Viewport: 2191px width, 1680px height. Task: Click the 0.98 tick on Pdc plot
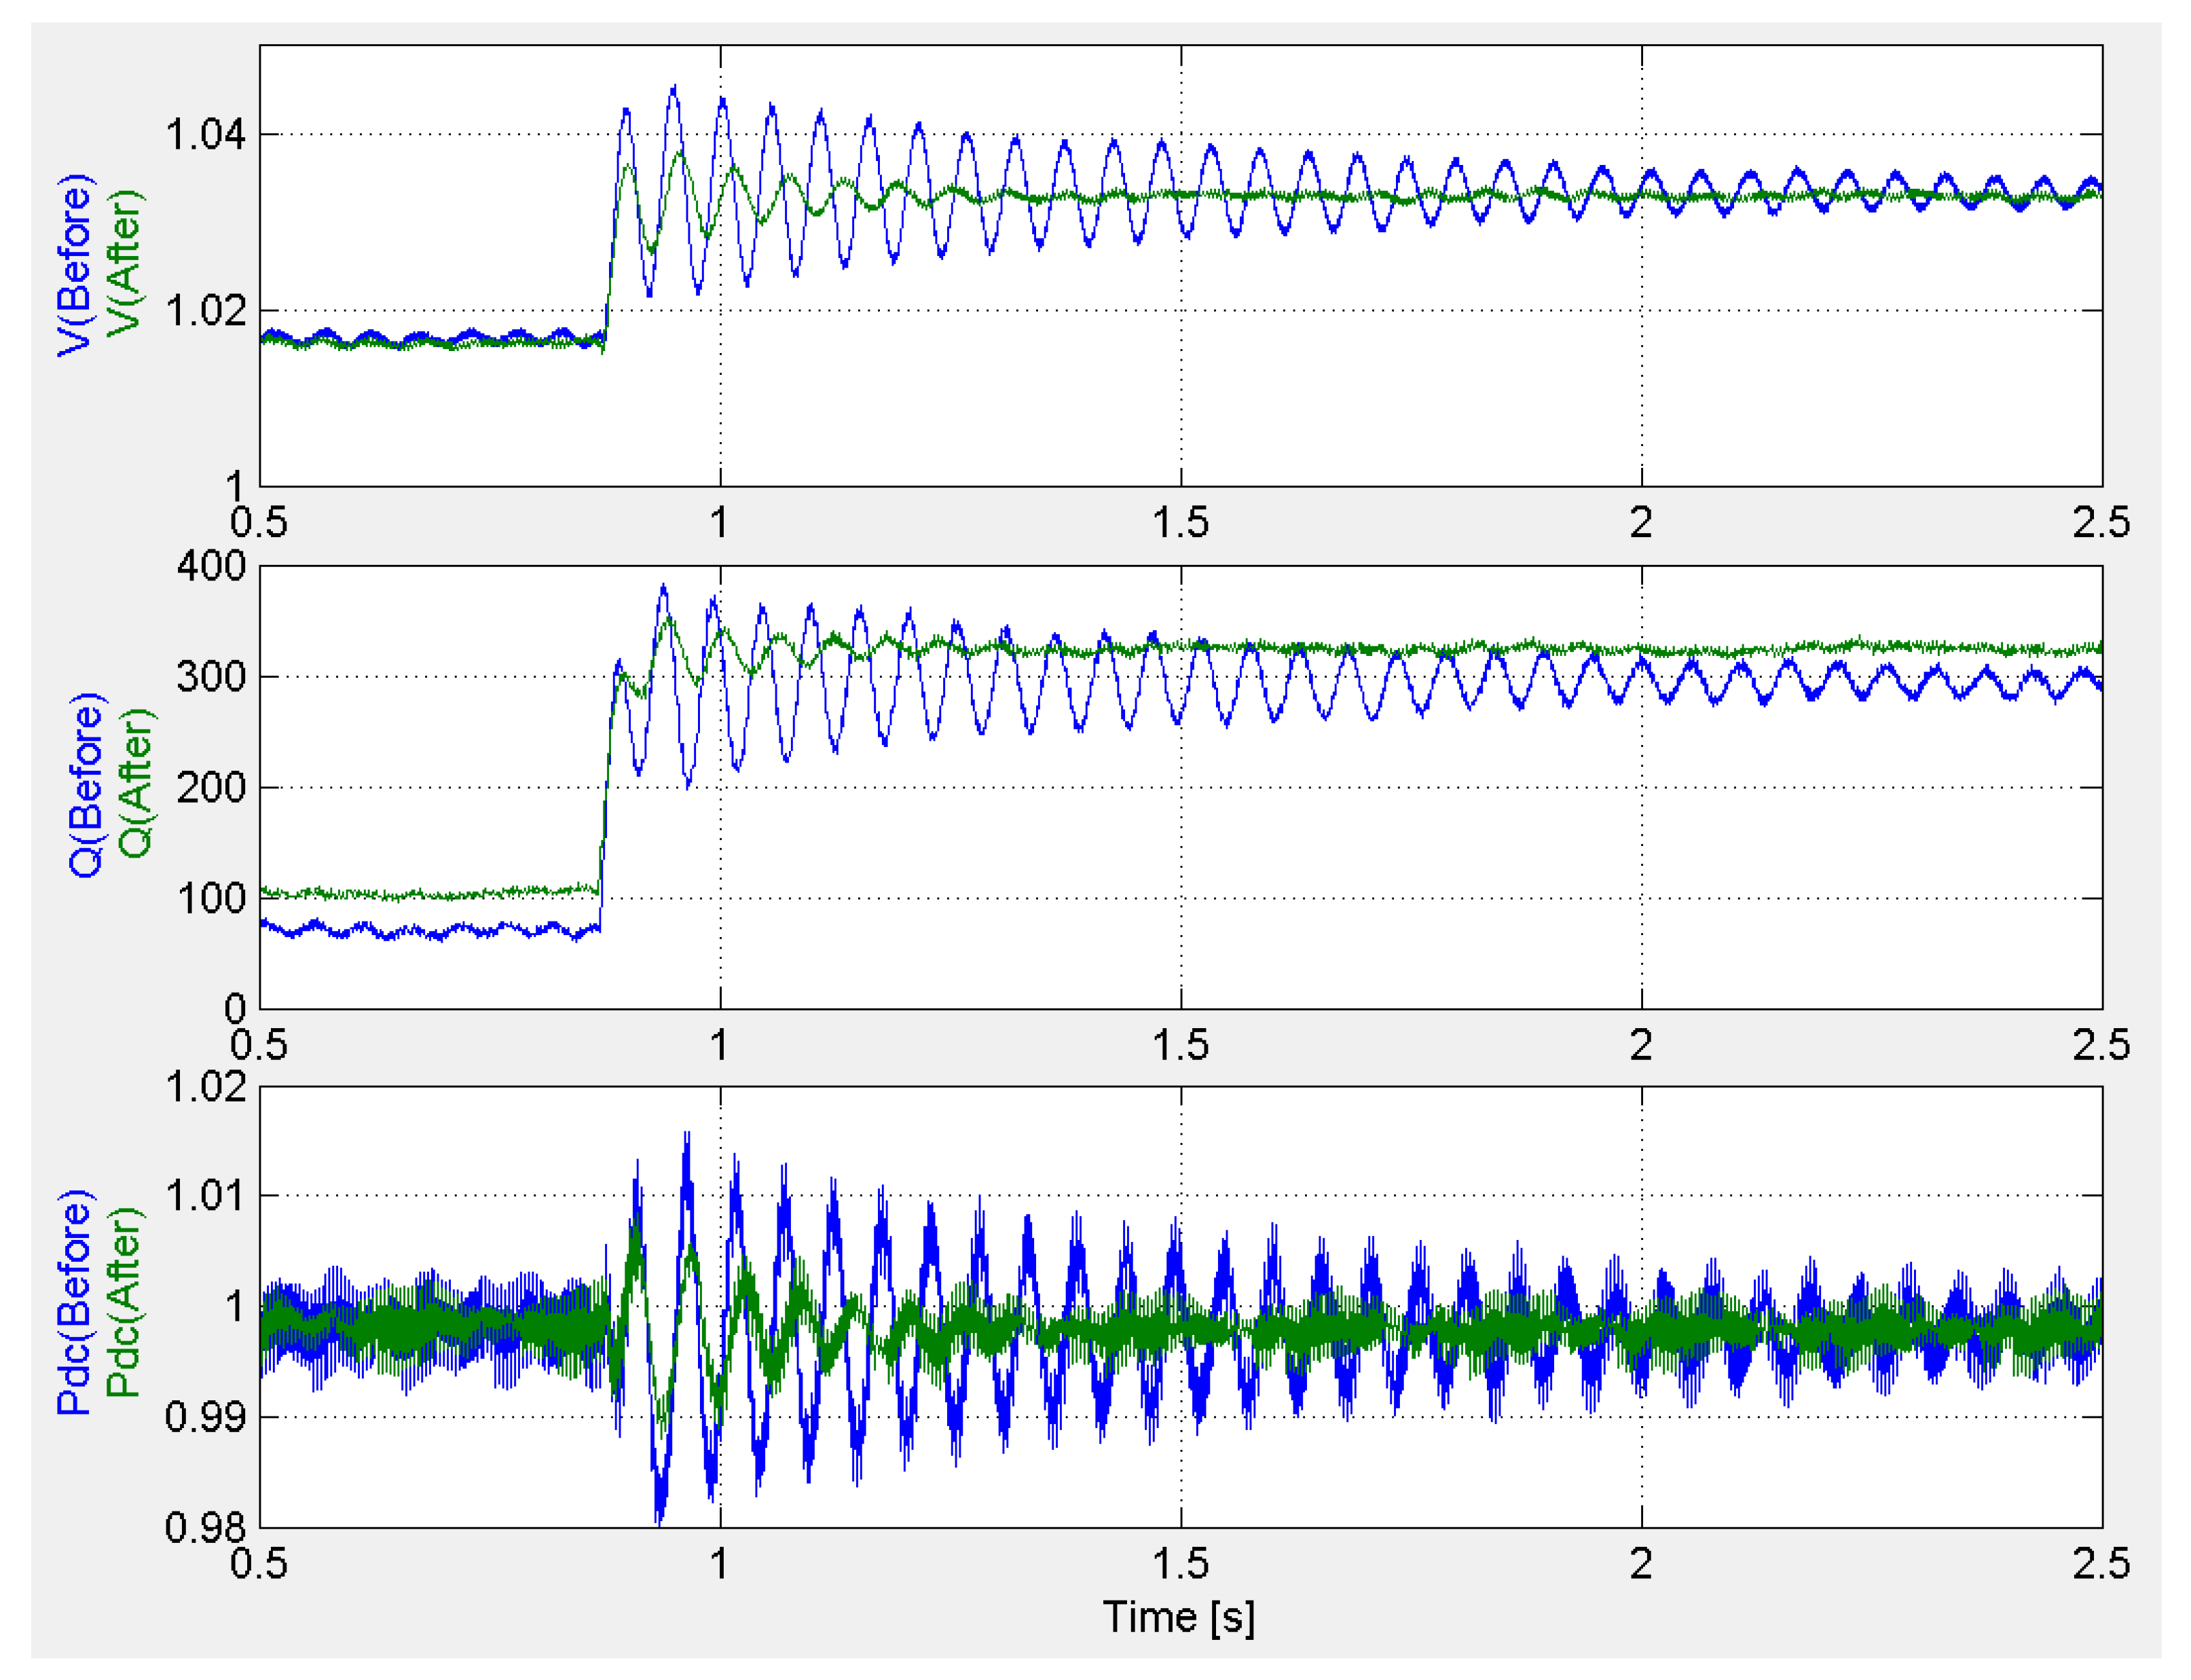(x=205, y=1527)
